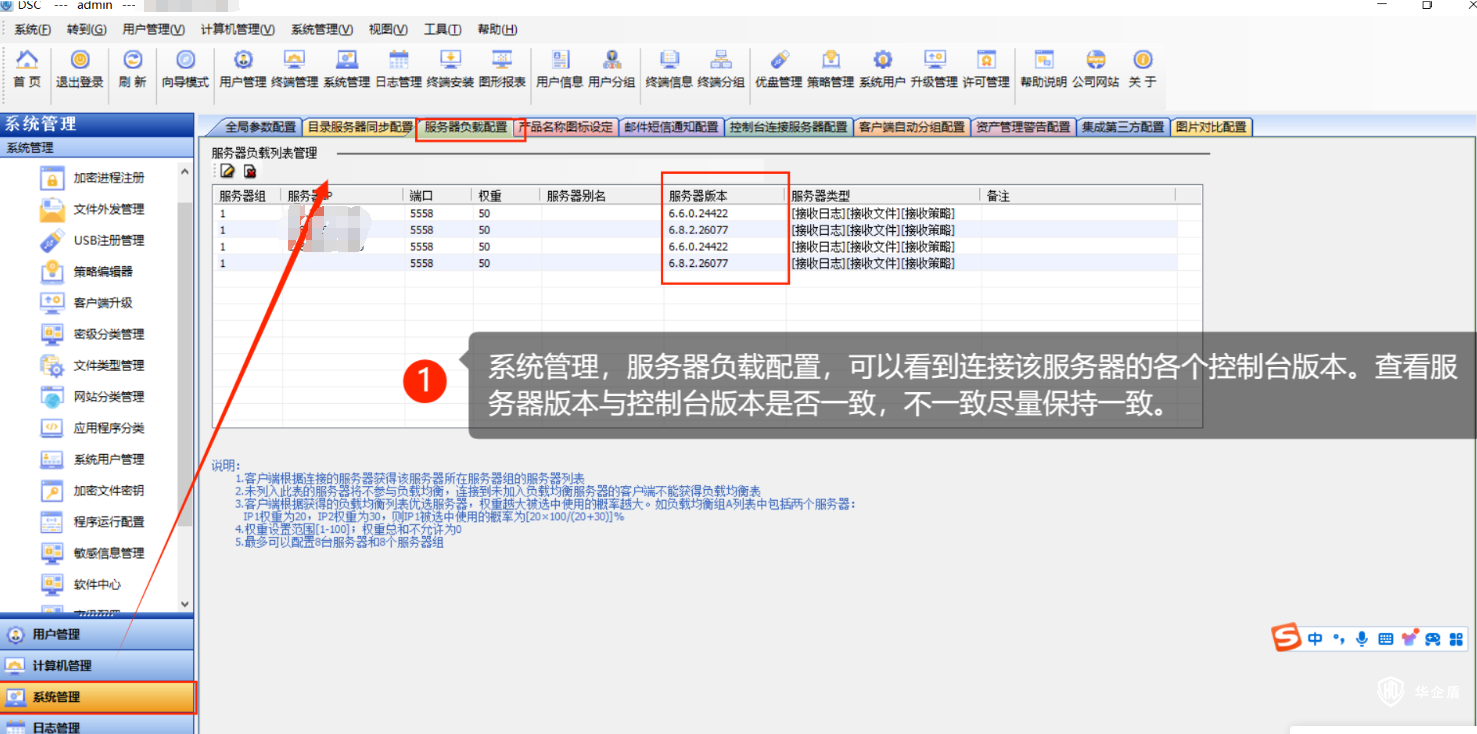Screen dimensions: 1477x734
Task: Open the 工具(T) menu
Action: click(442, 29)
